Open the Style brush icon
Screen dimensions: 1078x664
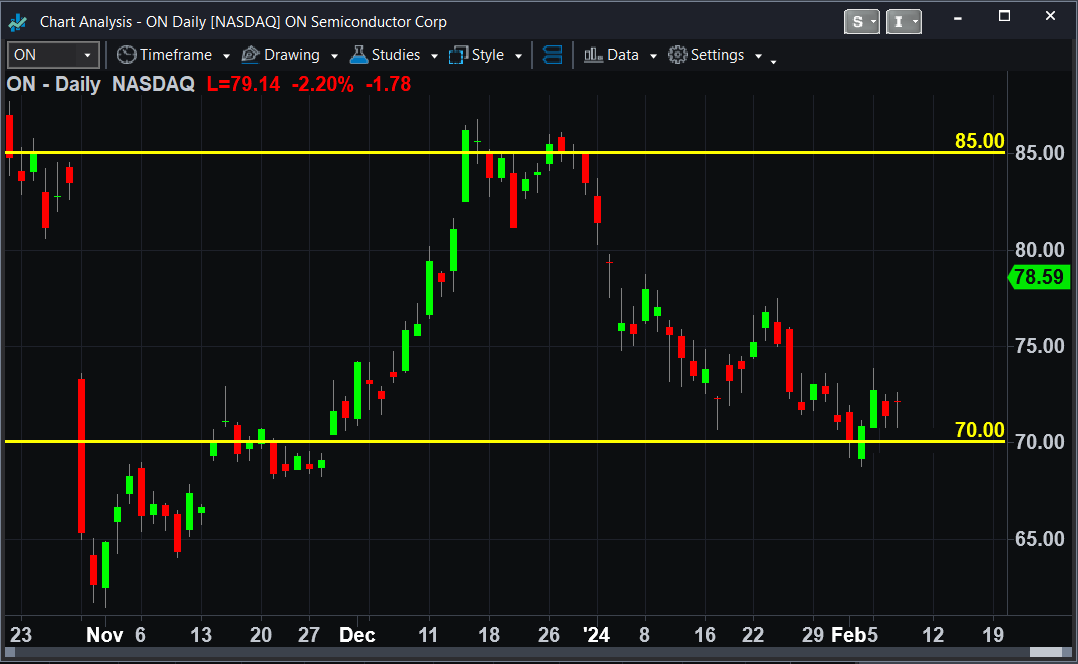tap(458, 54)
